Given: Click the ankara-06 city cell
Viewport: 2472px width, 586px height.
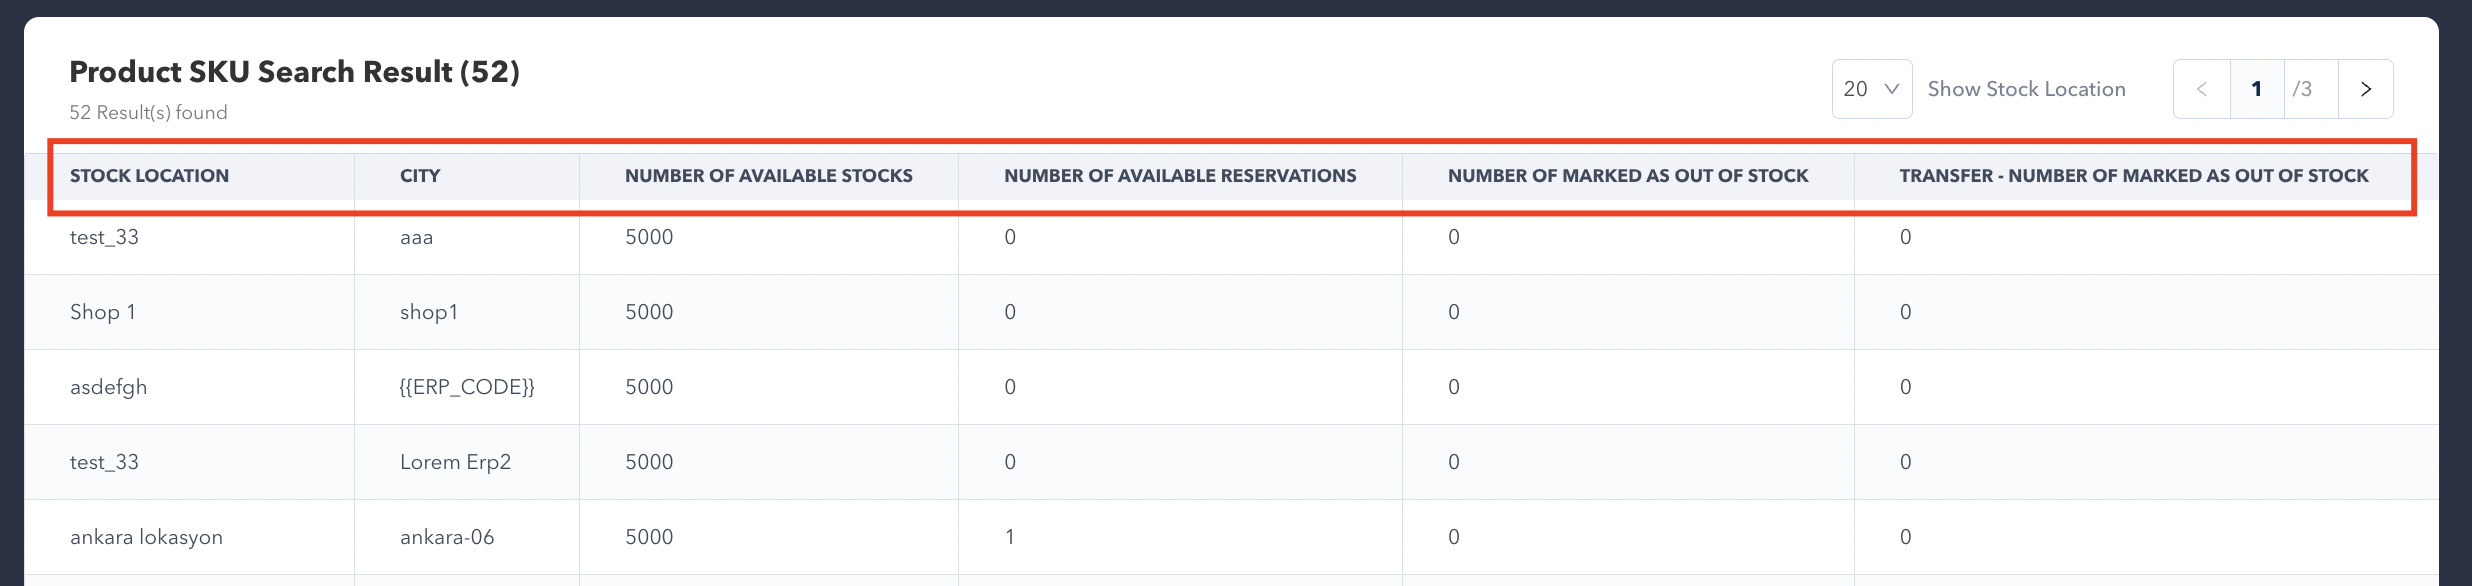Looking at the screenshot, I should point(447,537).
